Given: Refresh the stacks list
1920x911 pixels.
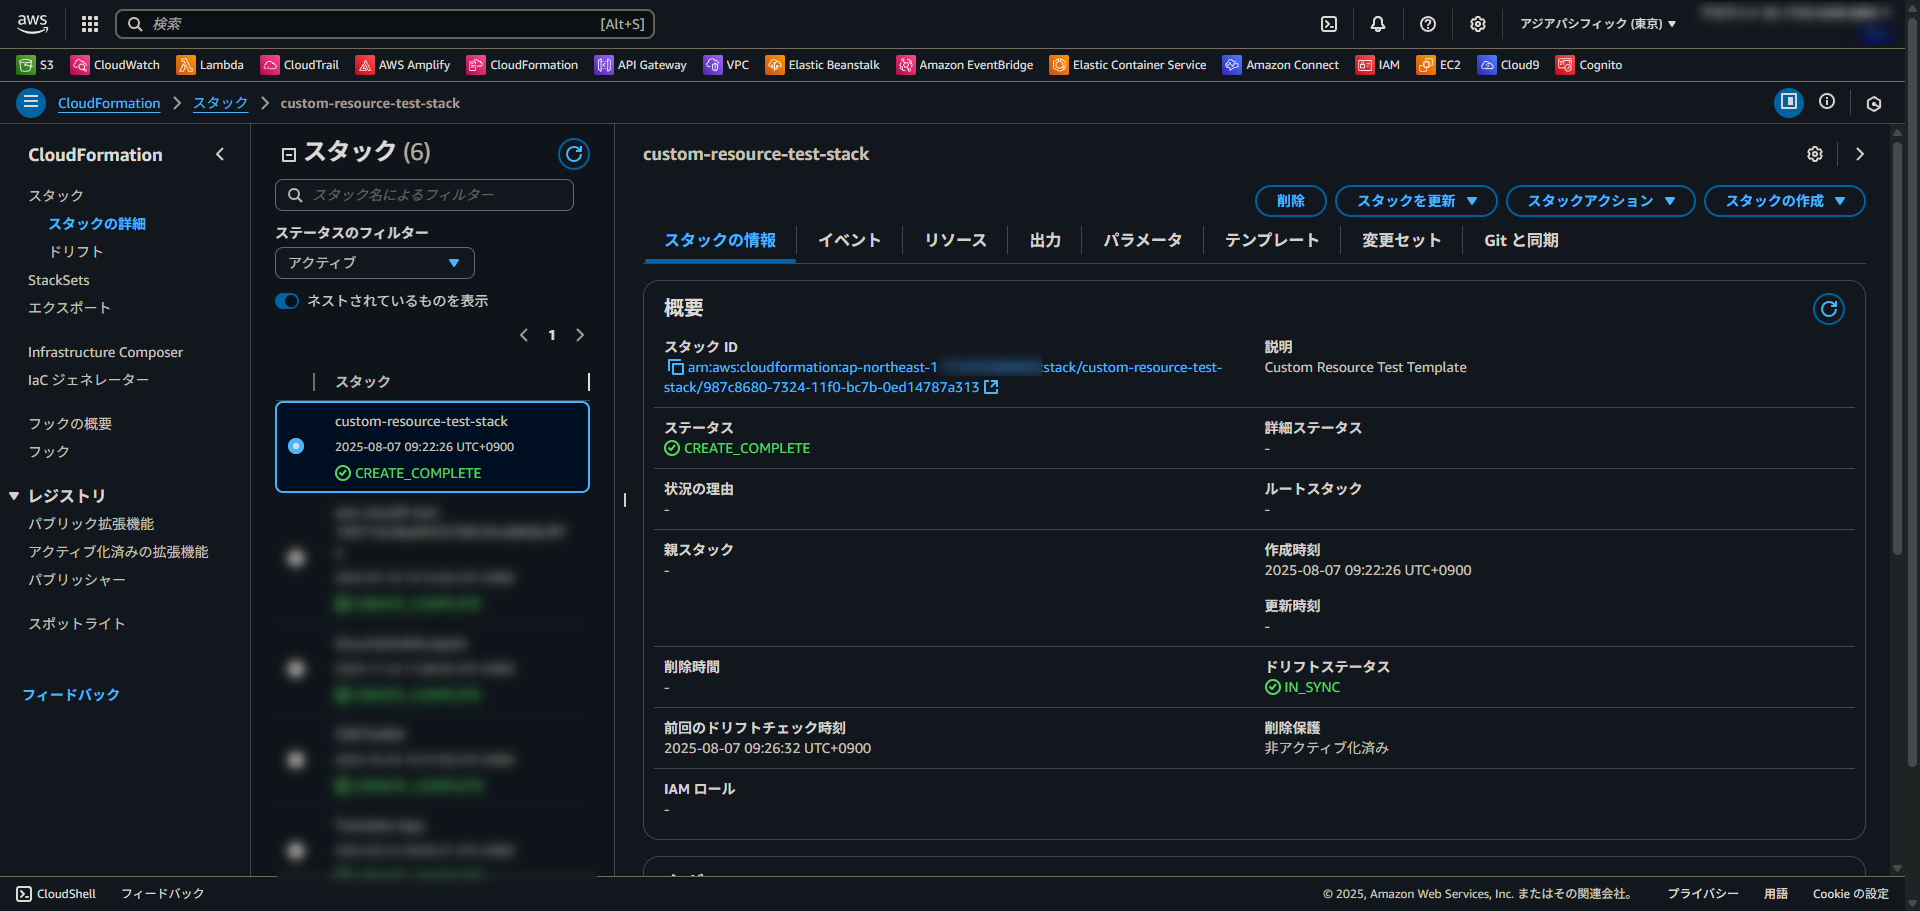Looking at the screenshot, I should tap(574, 154).
